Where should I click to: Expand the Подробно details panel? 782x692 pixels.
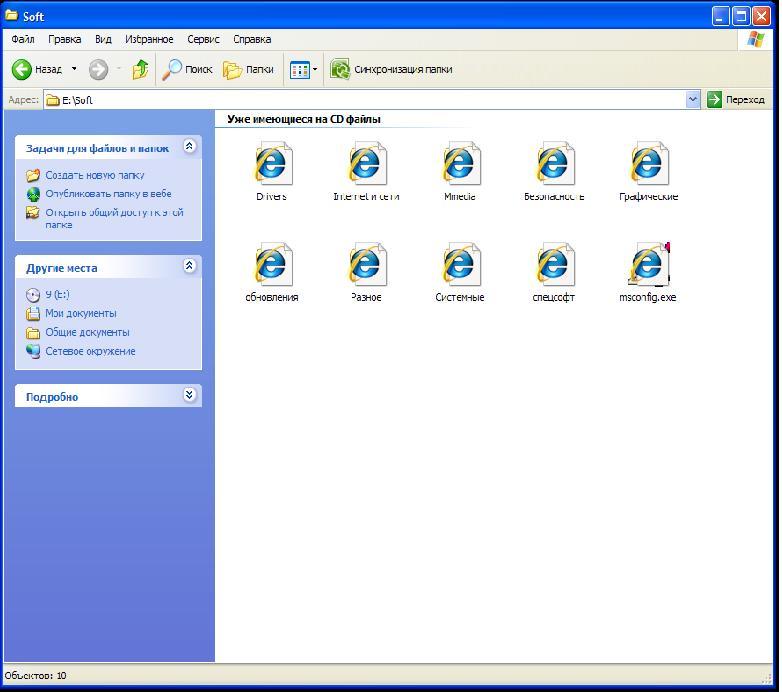(x=190, y=396)
